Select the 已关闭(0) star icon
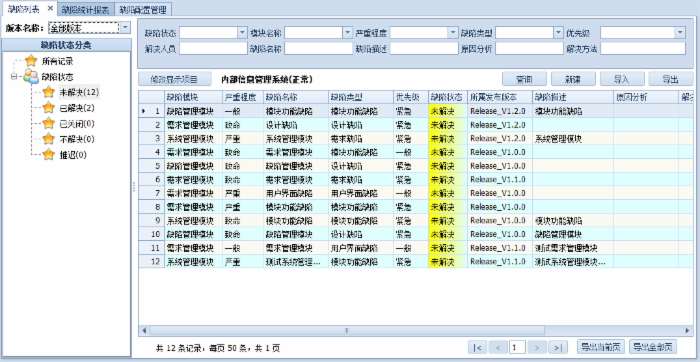Viewport: 700px width, 362px height. point(49,123)
